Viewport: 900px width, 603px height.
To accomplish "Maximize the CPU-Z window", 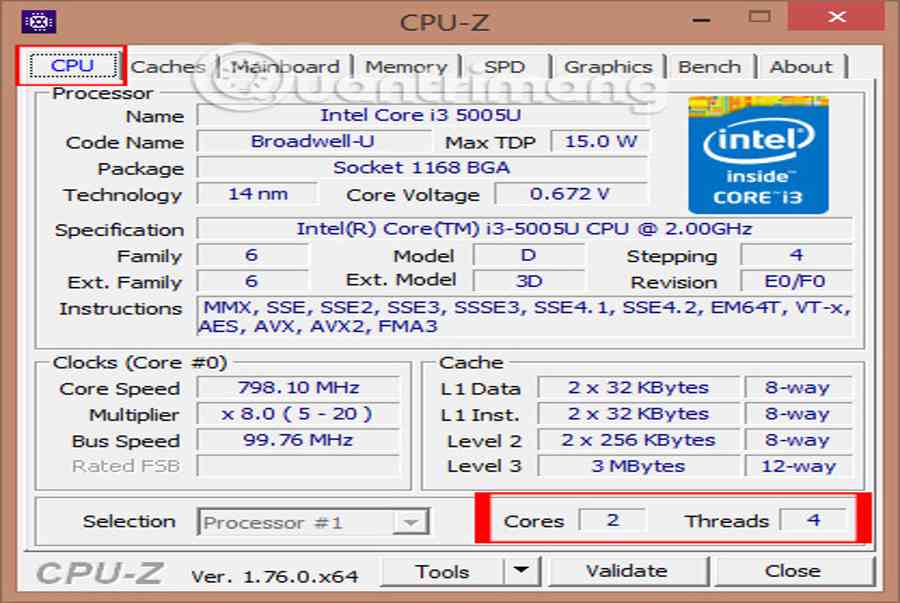I will click(759, 17).
